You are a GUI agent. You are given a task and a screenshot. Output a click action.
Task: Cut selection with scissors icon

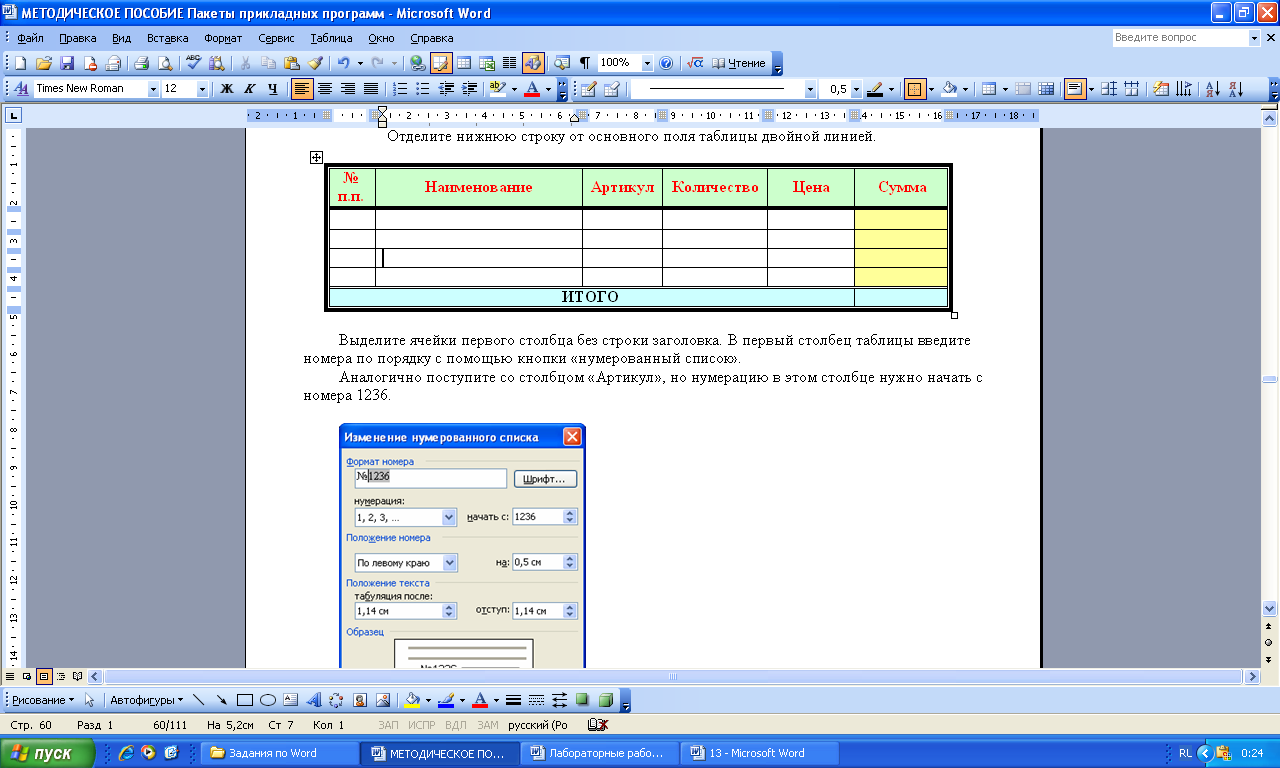click(x=245, y=63)
